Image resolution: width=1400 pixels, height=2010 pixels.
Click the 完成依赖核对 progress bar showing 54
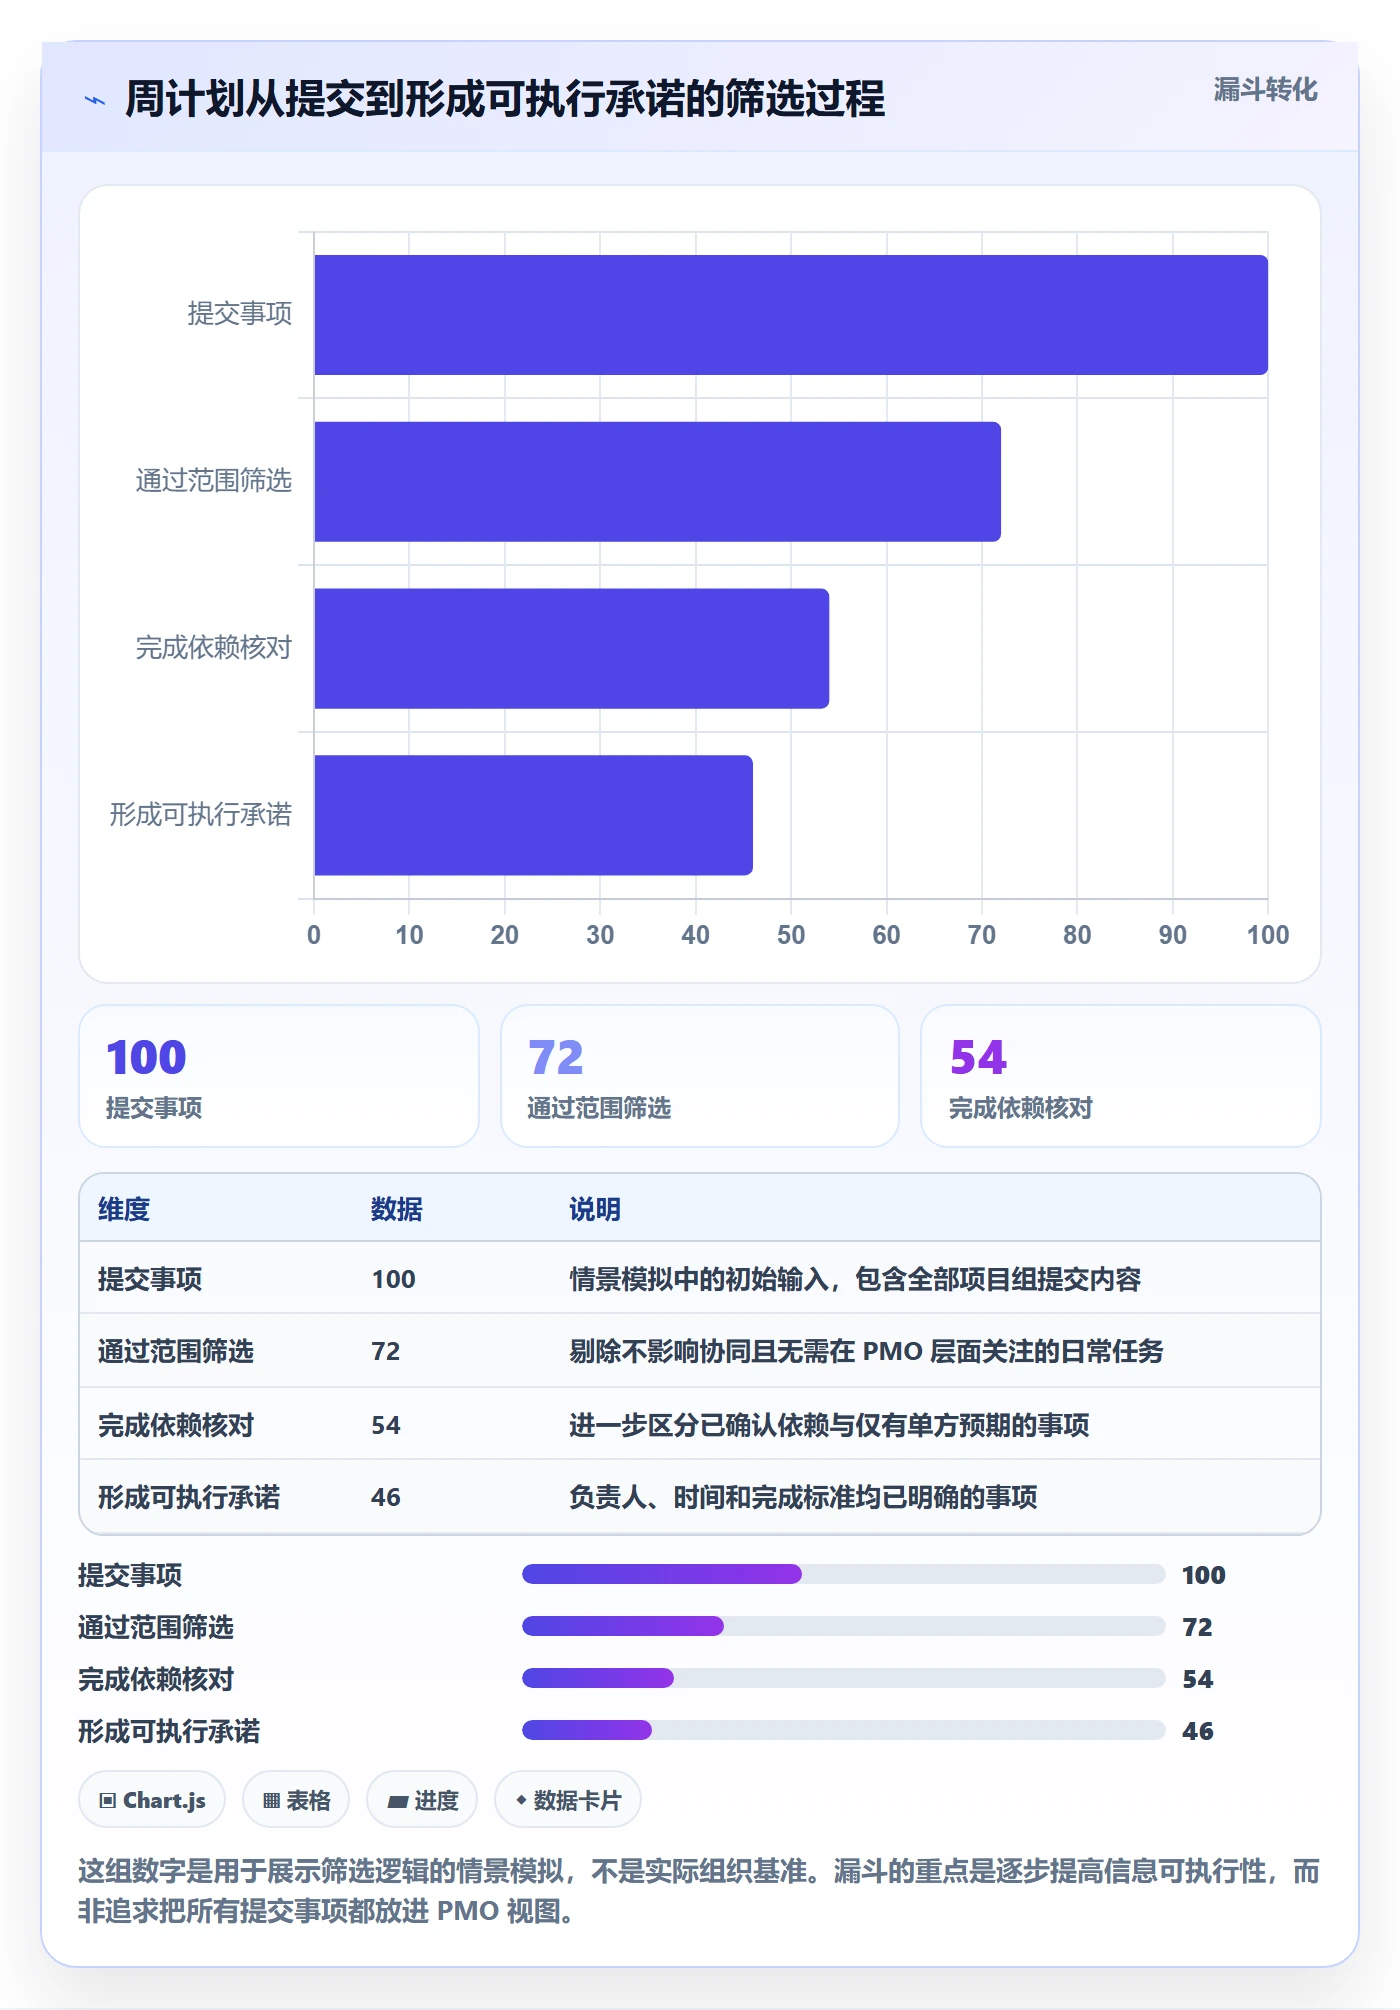coord(843,1678)
